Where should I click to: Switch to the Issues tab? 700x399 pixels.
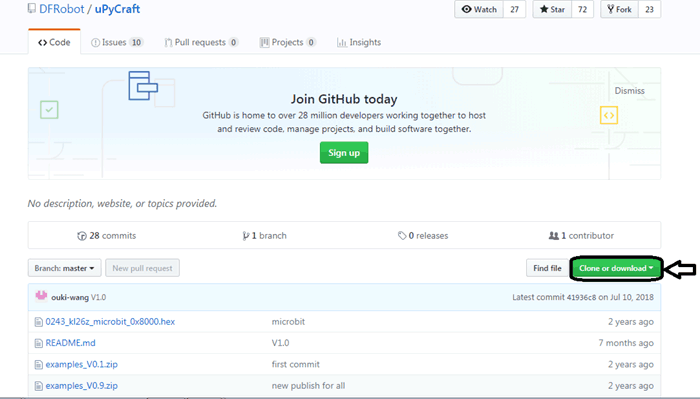pos(117,42)
